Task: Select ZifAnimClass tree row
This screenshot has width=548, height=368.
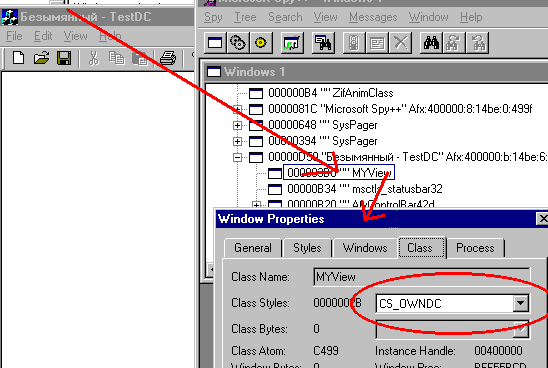Action: tap(331, 93)
